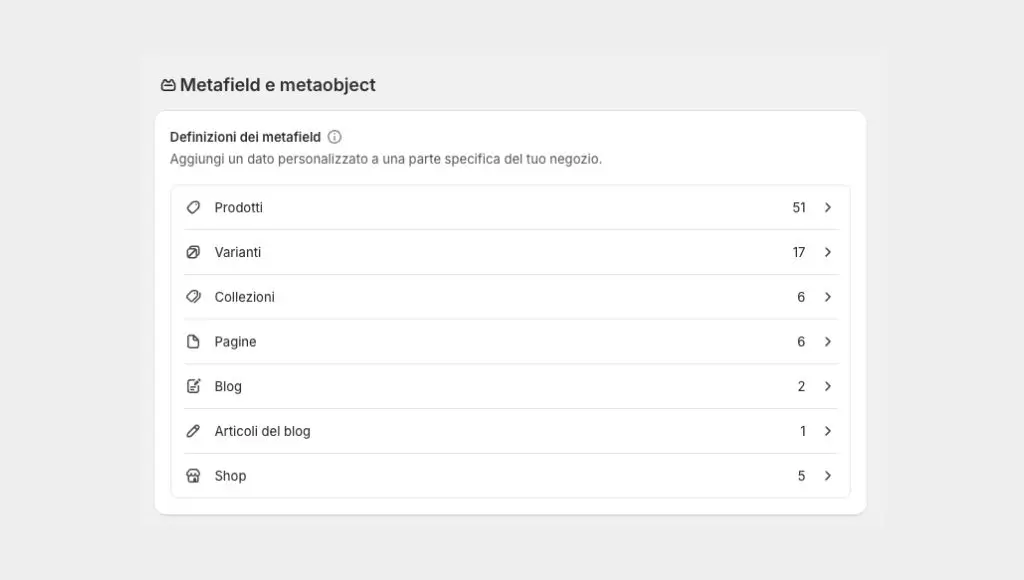Expand the Blog row chevron
The width and height of the screenshot is (1024, 580).
point(827,386)
